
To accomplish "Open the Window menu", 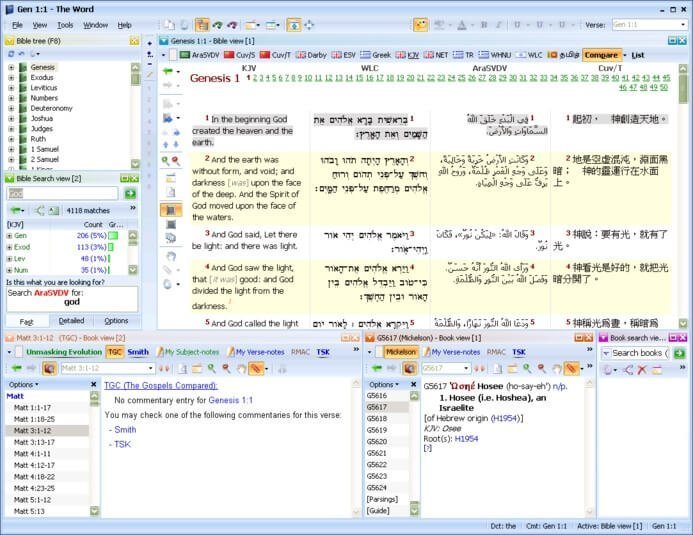I will point(95,25).
